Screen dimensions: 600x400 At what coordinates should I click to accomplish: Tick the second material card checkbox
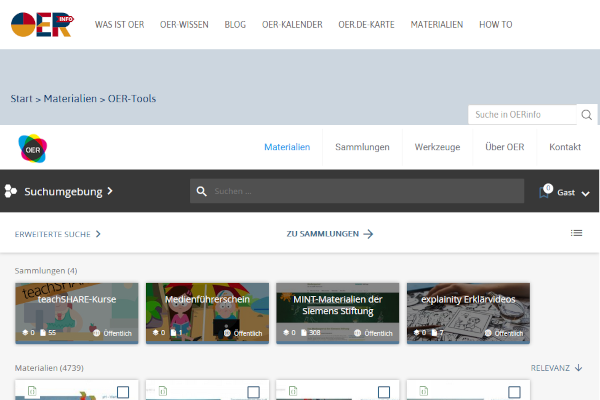(x=253, y=392)
